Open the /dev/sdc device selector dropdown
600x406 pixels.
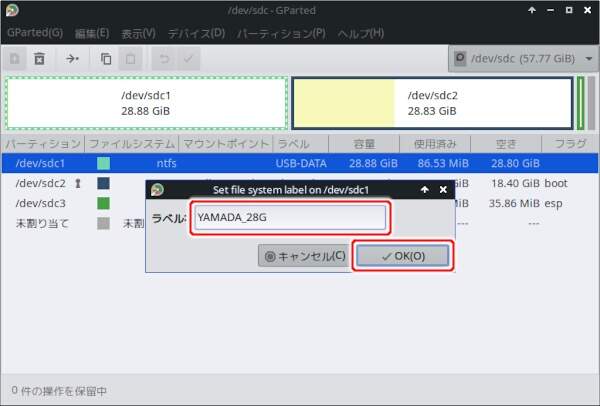pyautogui.click(x=523, y=59)
